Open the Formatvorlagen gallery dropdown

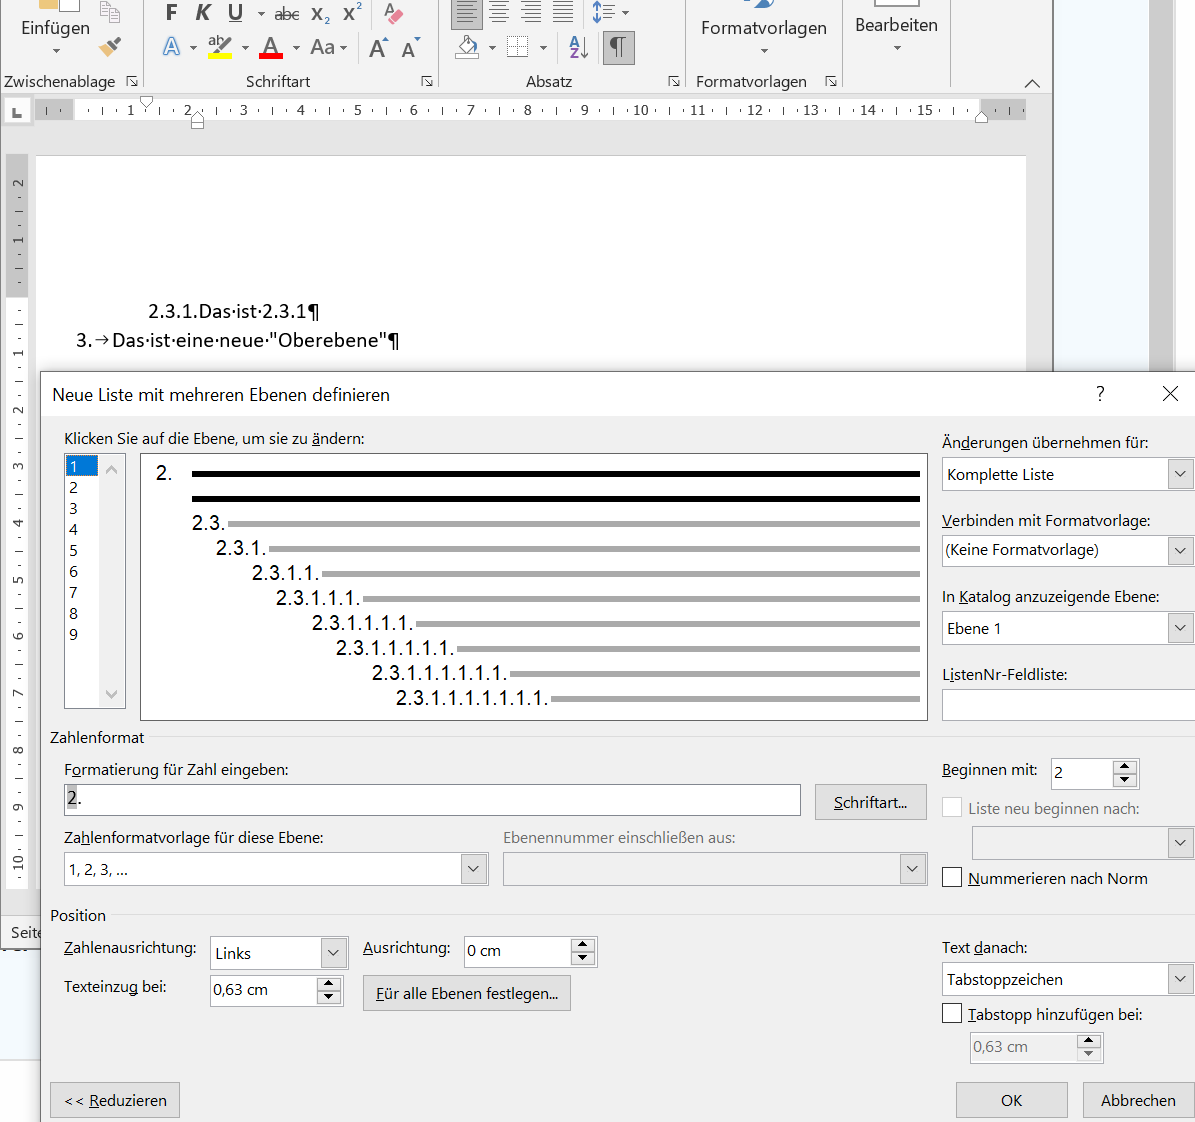764,51
